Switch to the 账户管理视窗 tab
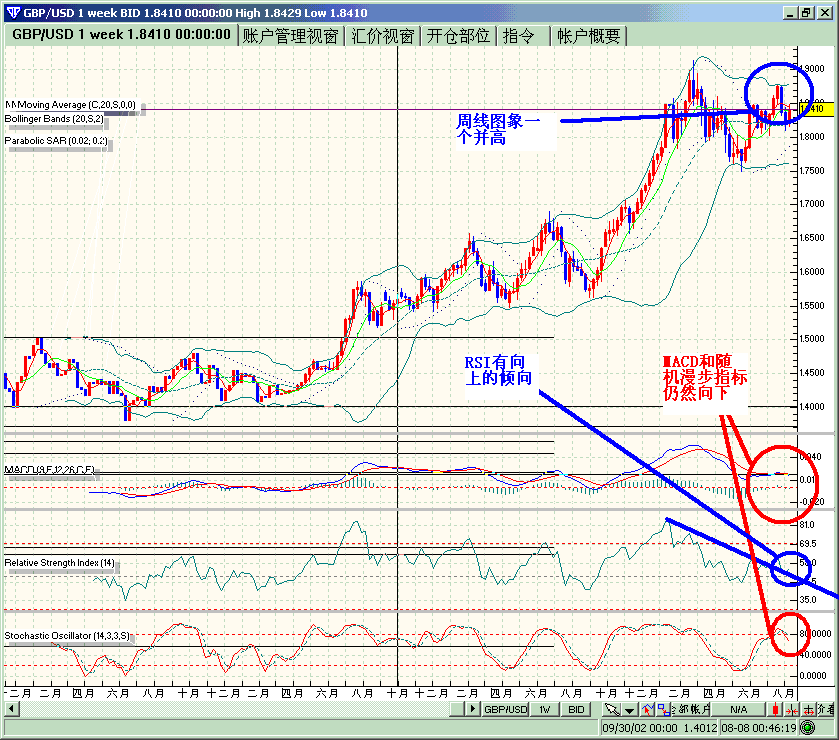 pyautogui.click(x=291, y=36)
